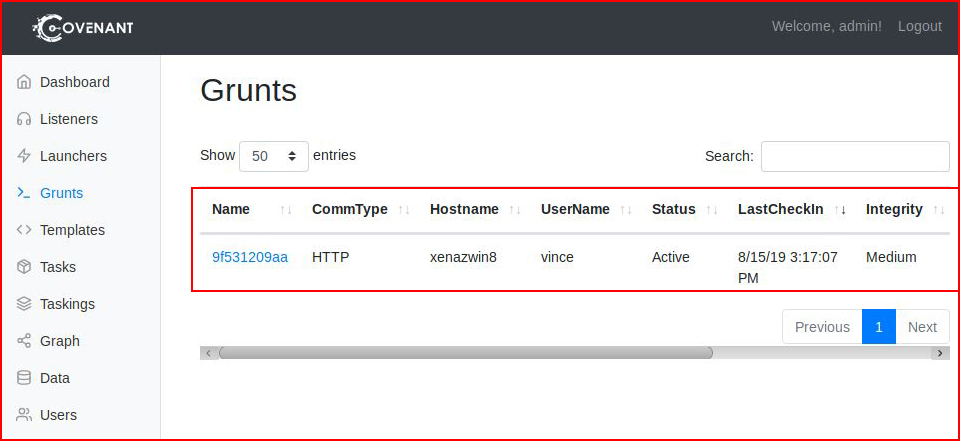Open Taskings via layers icon
960x441 pixels.
coord(24,304)
